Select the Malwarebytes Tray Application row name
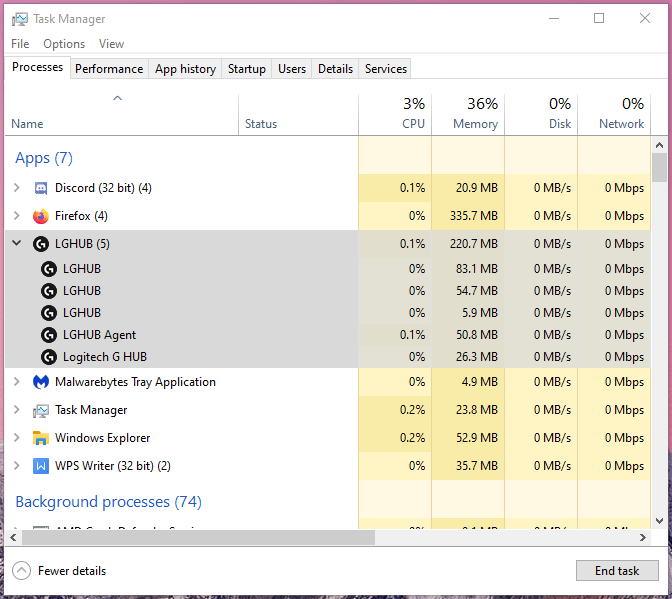This screenshot has height=599, width=672. 135,382
